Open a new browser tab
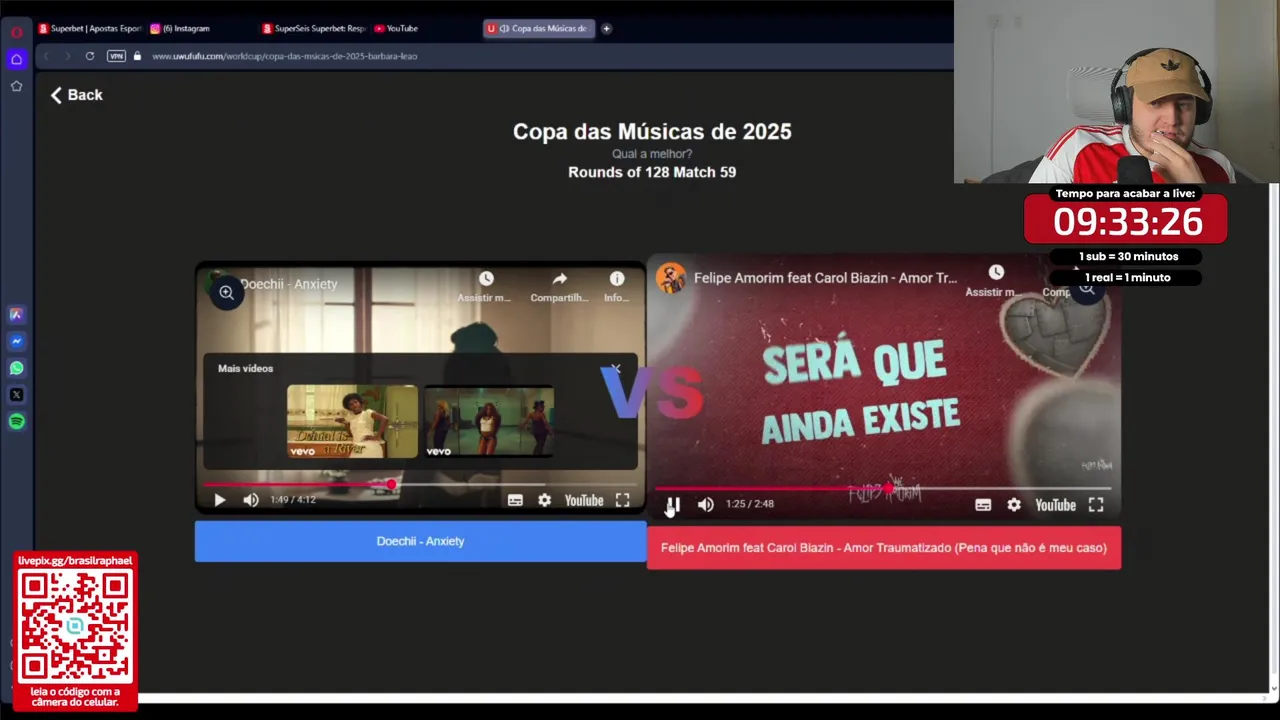Image resolution: width=1280 pixels, height=720 pixels. (606, 29)
